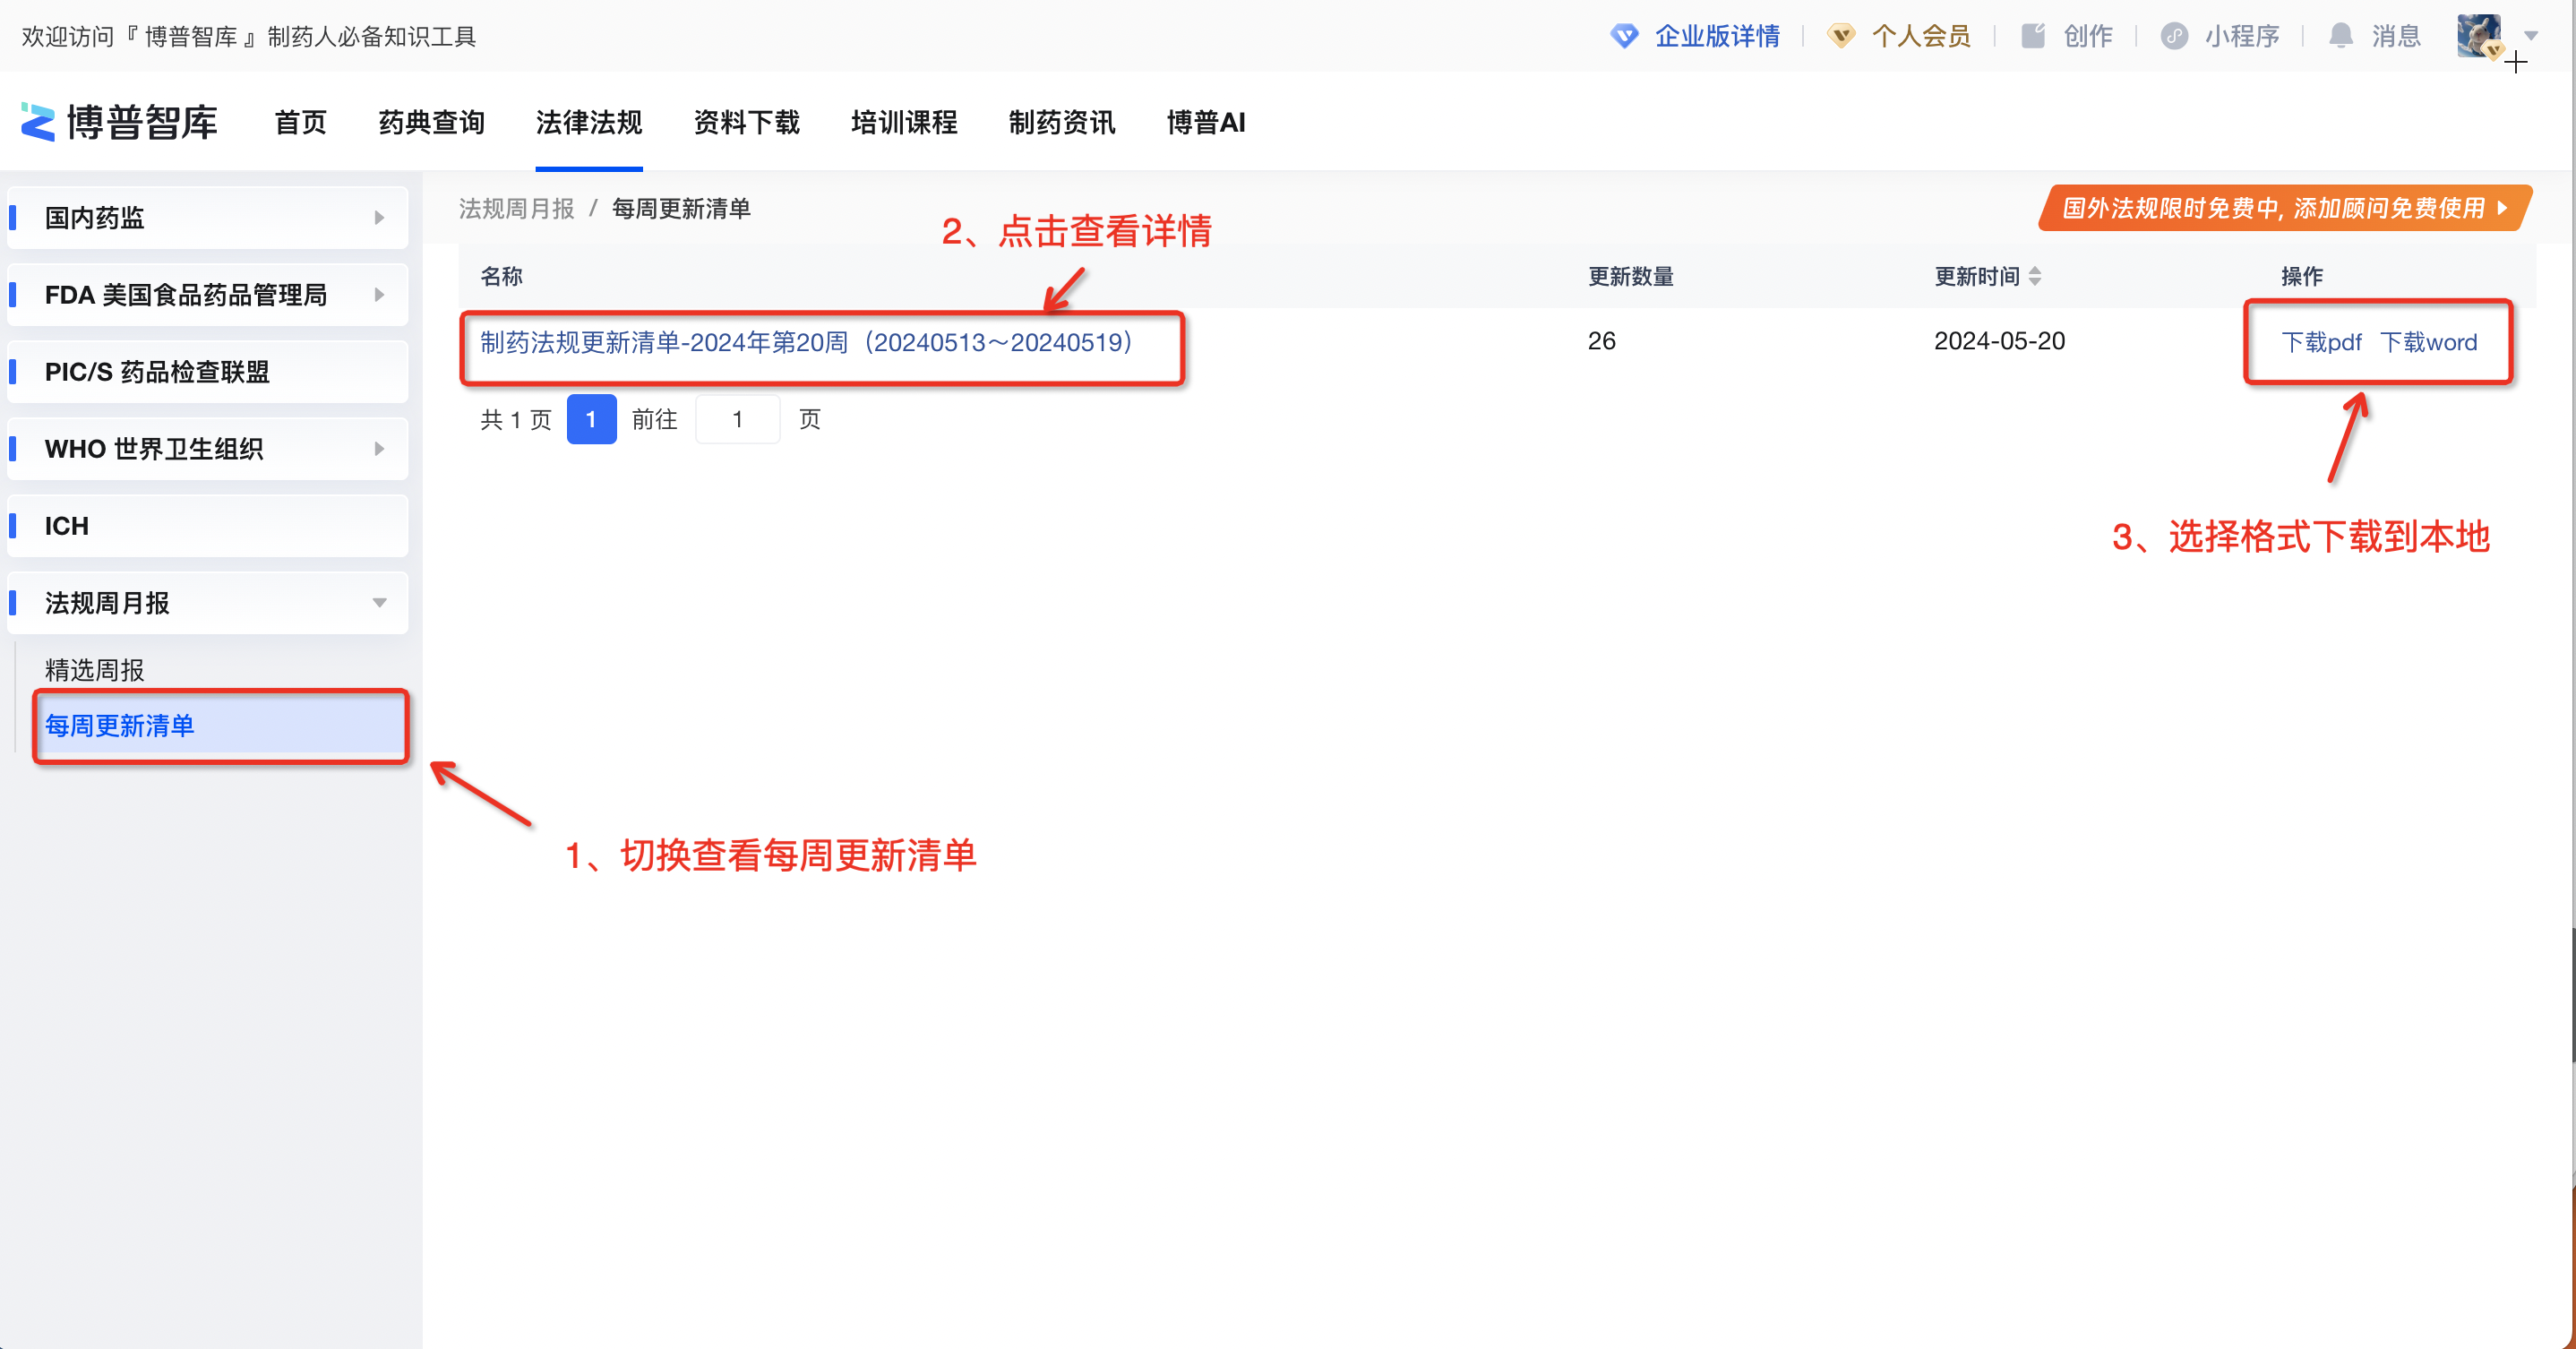Click the 消息 notification bell icon
2576x1349 pixels.
2340,37
